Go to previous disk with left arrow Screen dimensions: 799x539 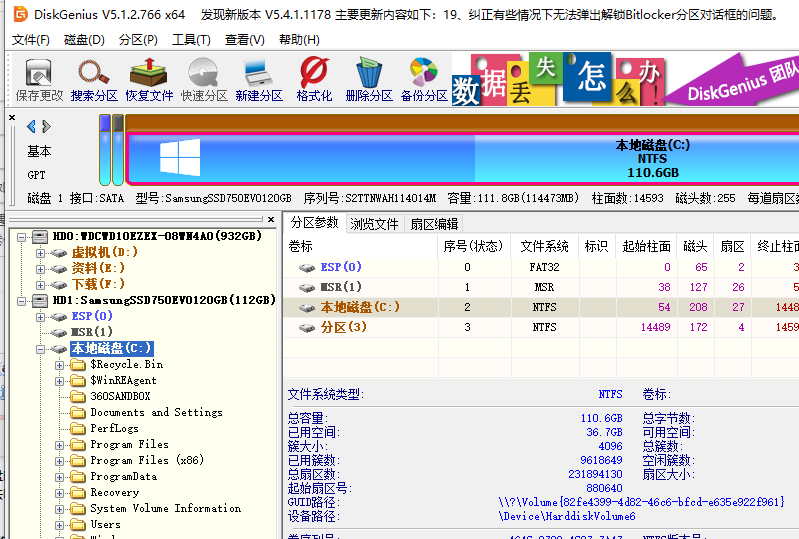coord(32,126)
